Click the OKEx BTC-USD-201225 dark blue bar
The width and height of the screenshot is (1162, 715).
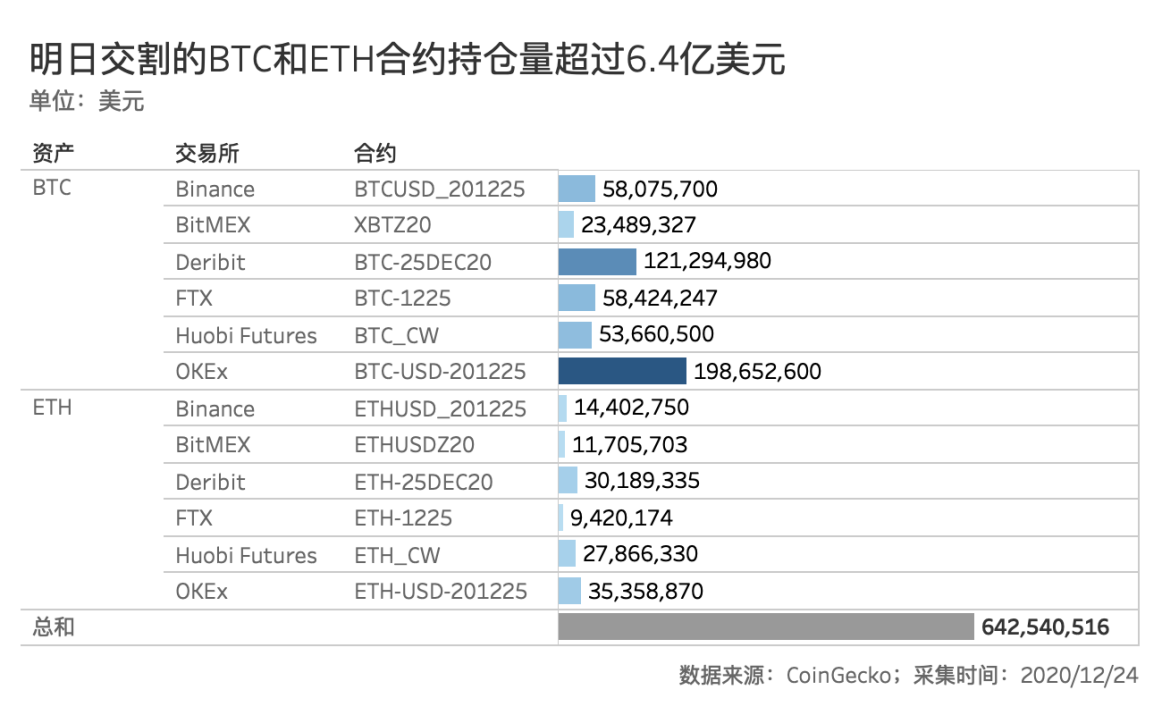622,371
